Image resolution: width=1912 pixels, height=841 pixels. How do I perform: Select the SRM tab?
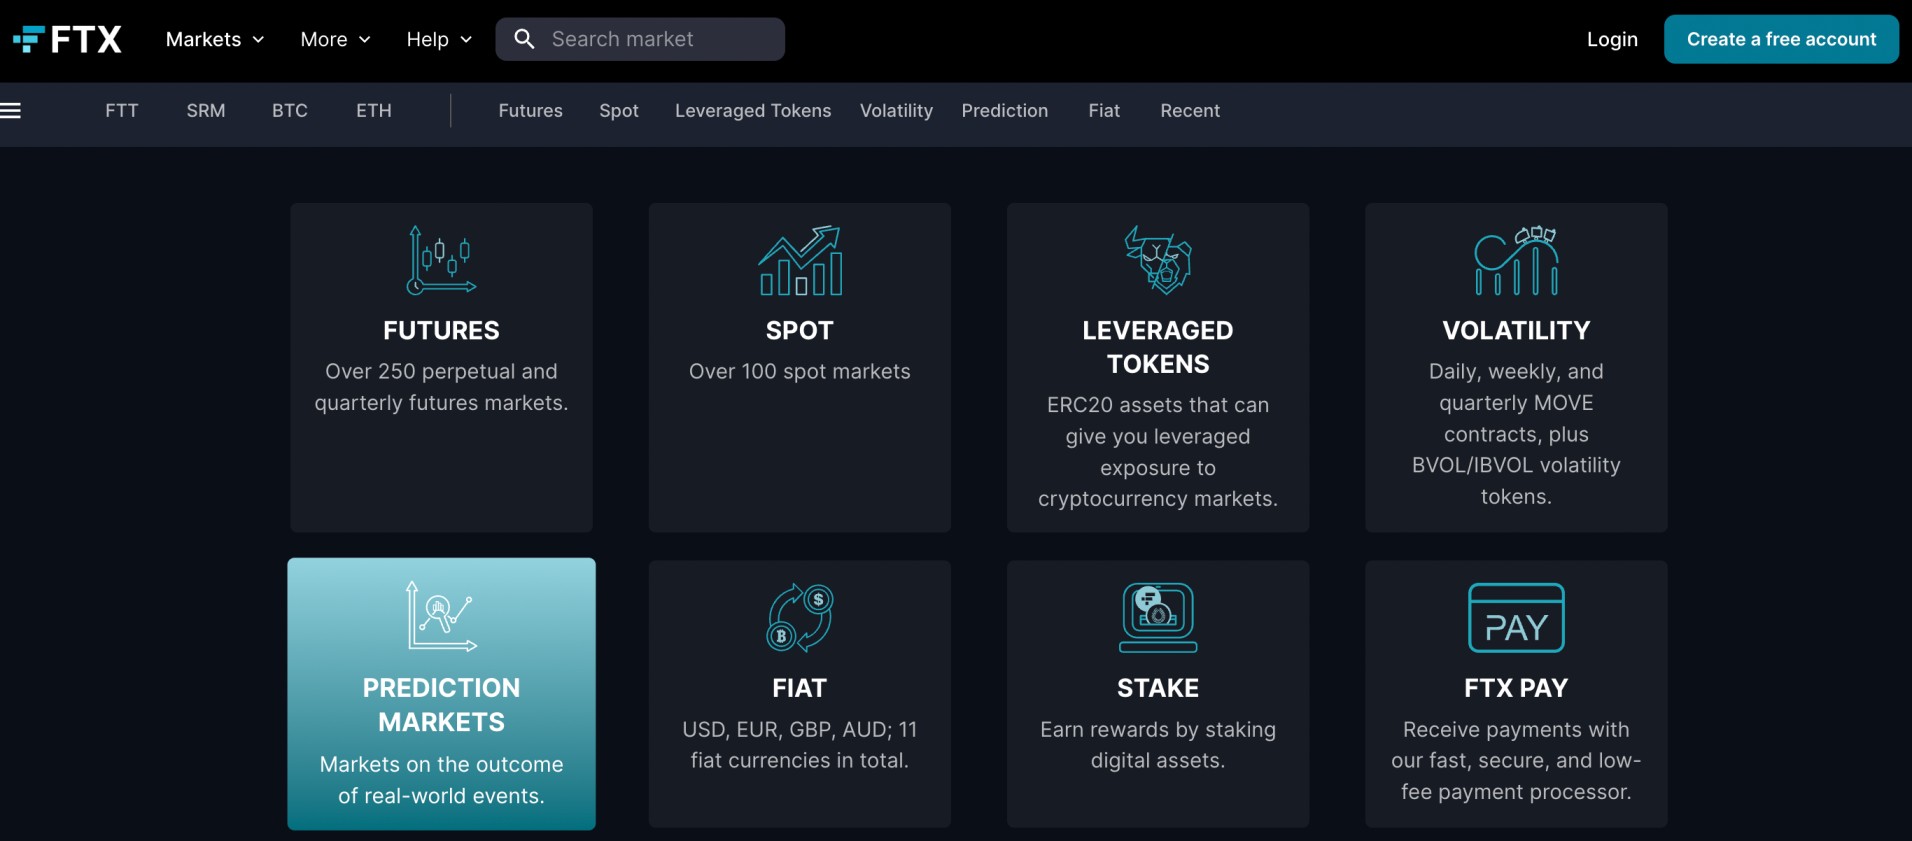pyautogui.click(x=206, y=111)
